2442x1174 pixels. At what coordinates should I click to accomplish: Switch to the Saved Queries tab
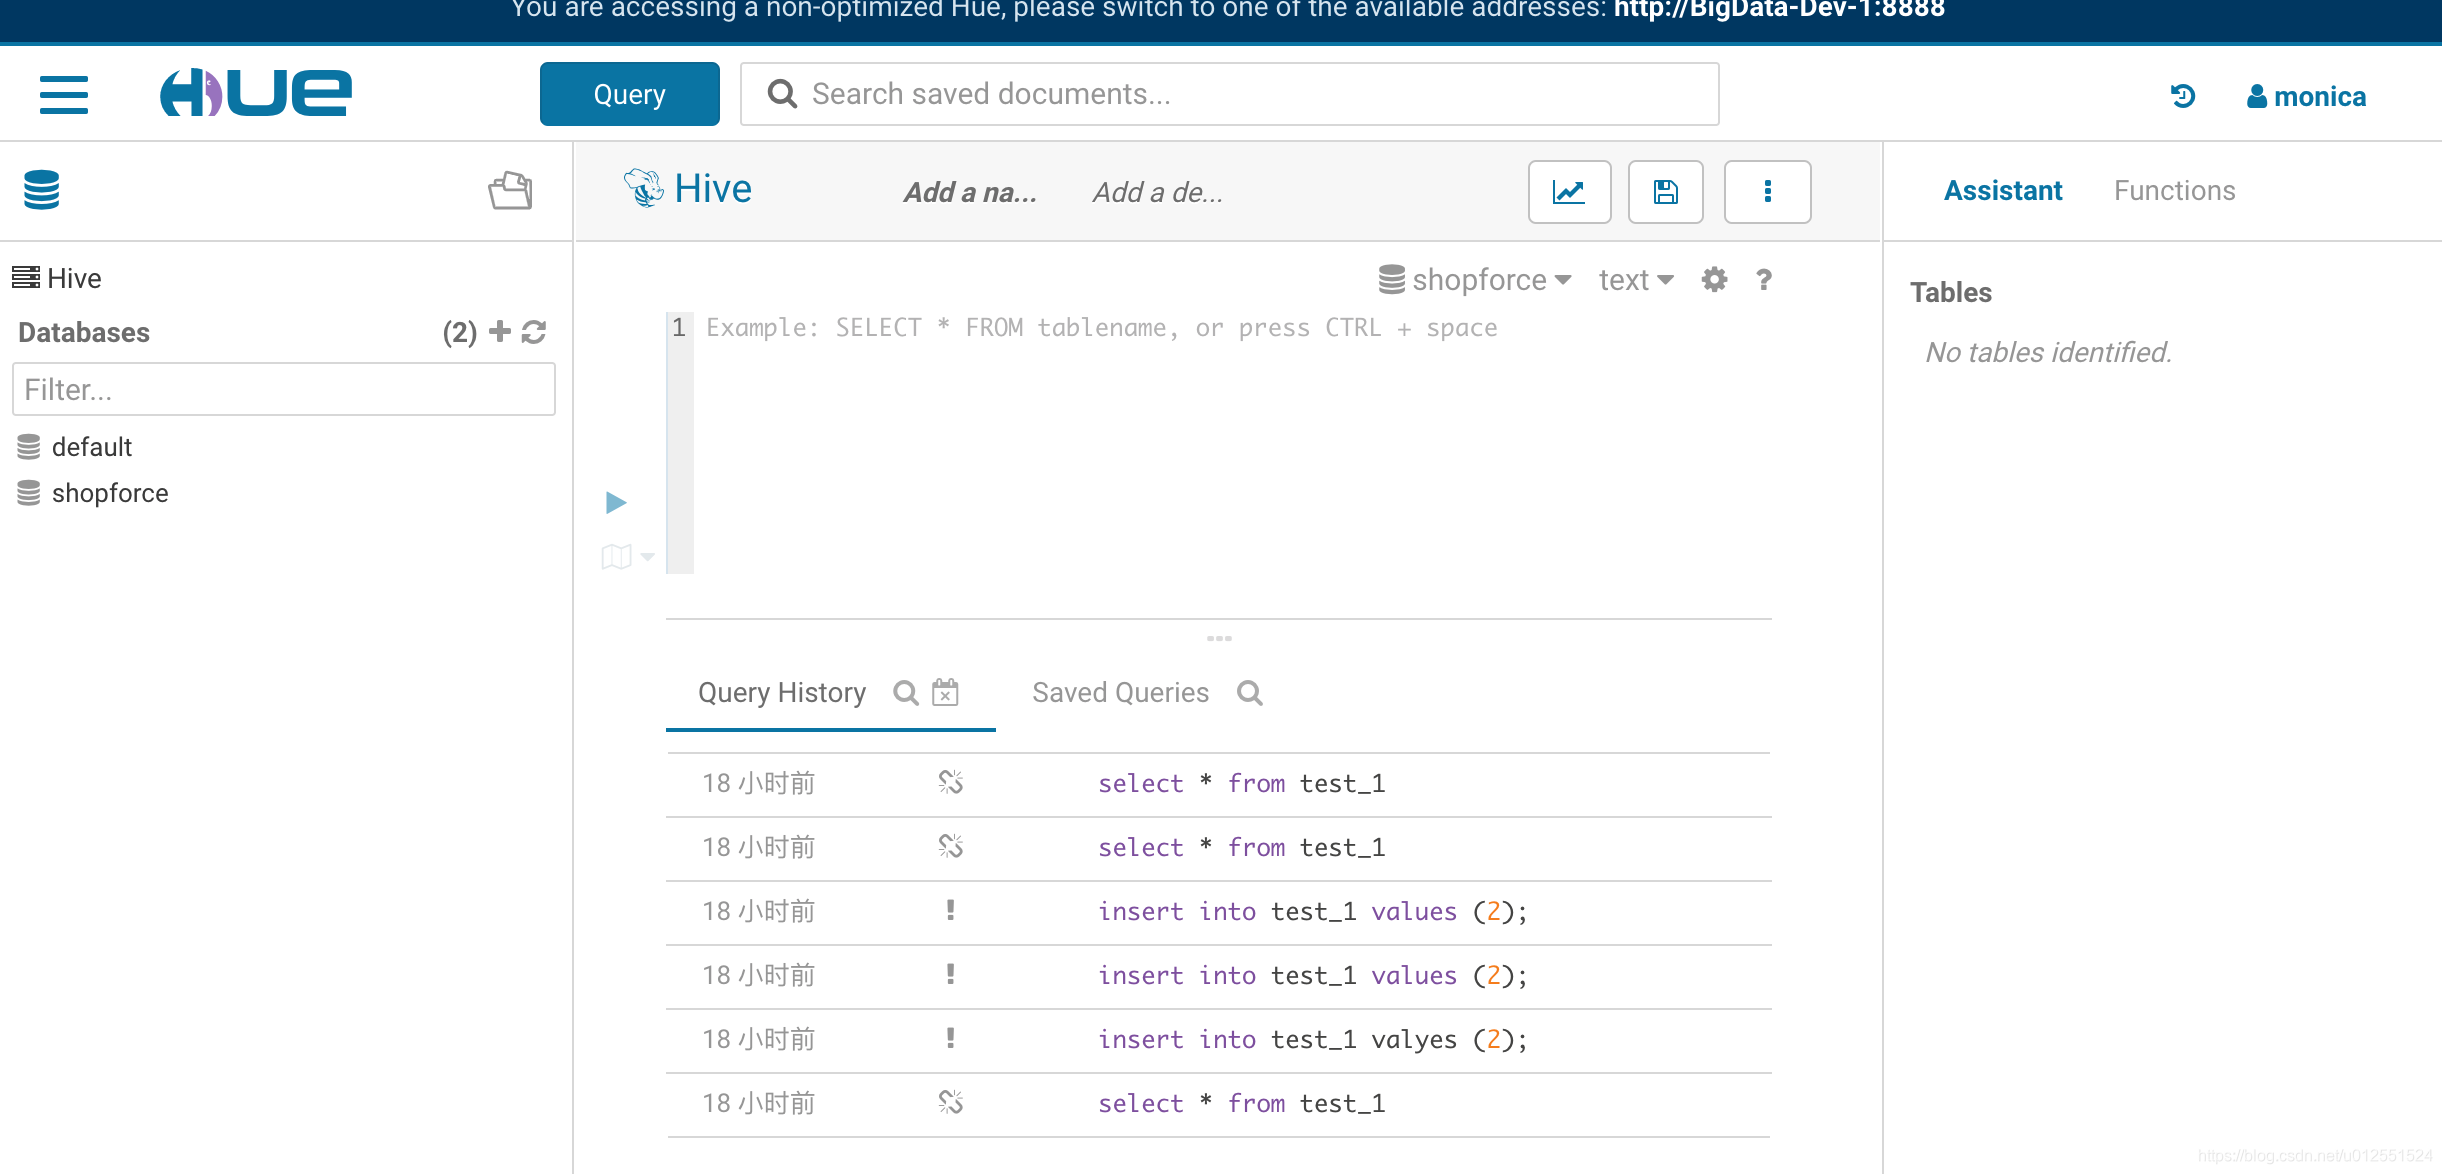point(1120,692)
